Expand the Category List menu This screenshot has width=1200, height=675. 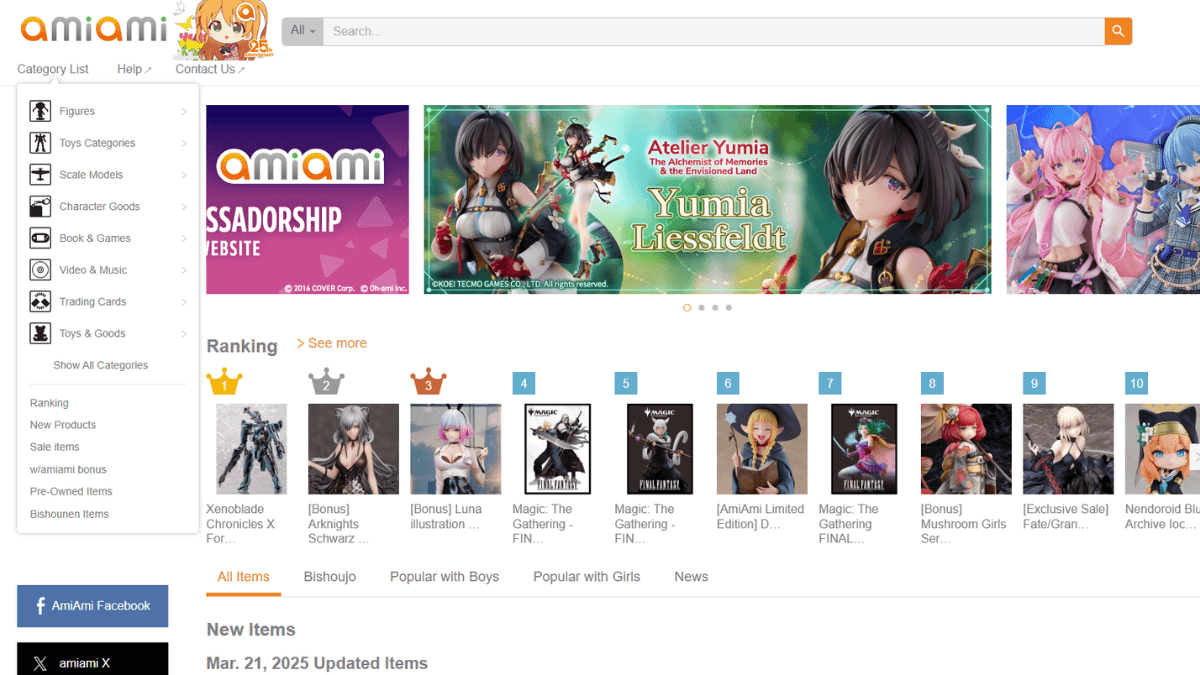[x=53, y=69]
